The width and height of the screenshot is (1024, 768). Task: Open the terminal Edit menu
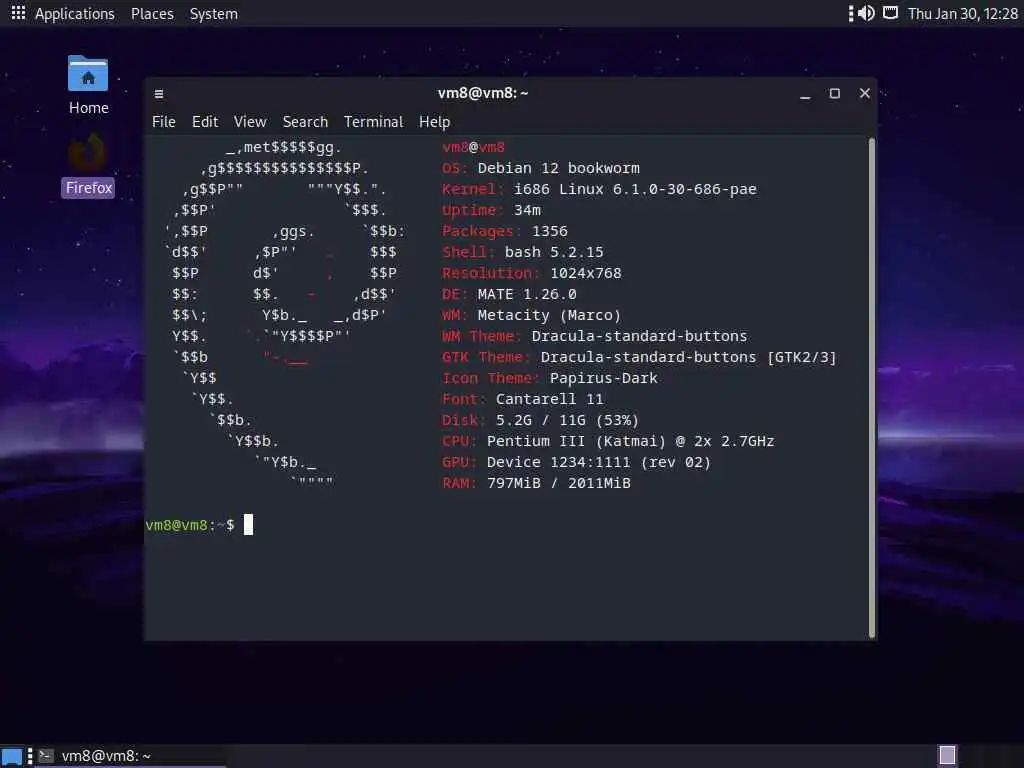point(205,122)
